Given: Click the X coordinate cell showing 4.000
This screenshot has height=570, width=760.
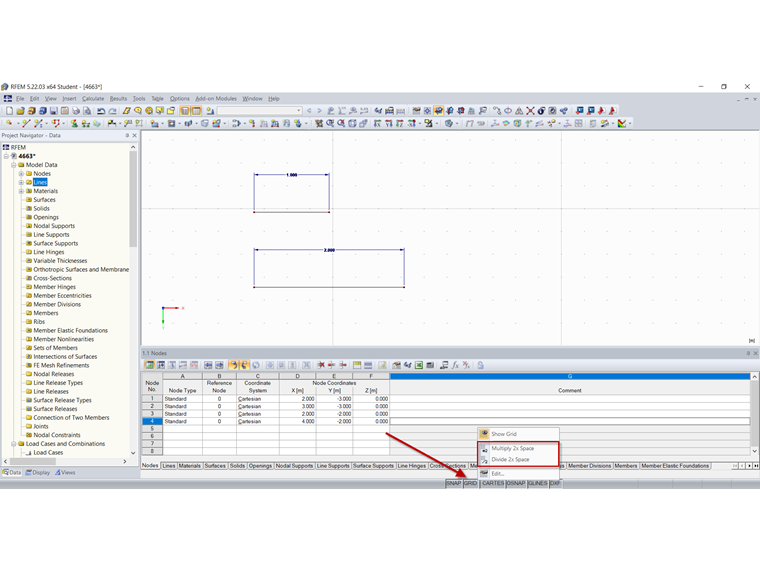Looking at the screenshot, I should click(x=298, y=422).
